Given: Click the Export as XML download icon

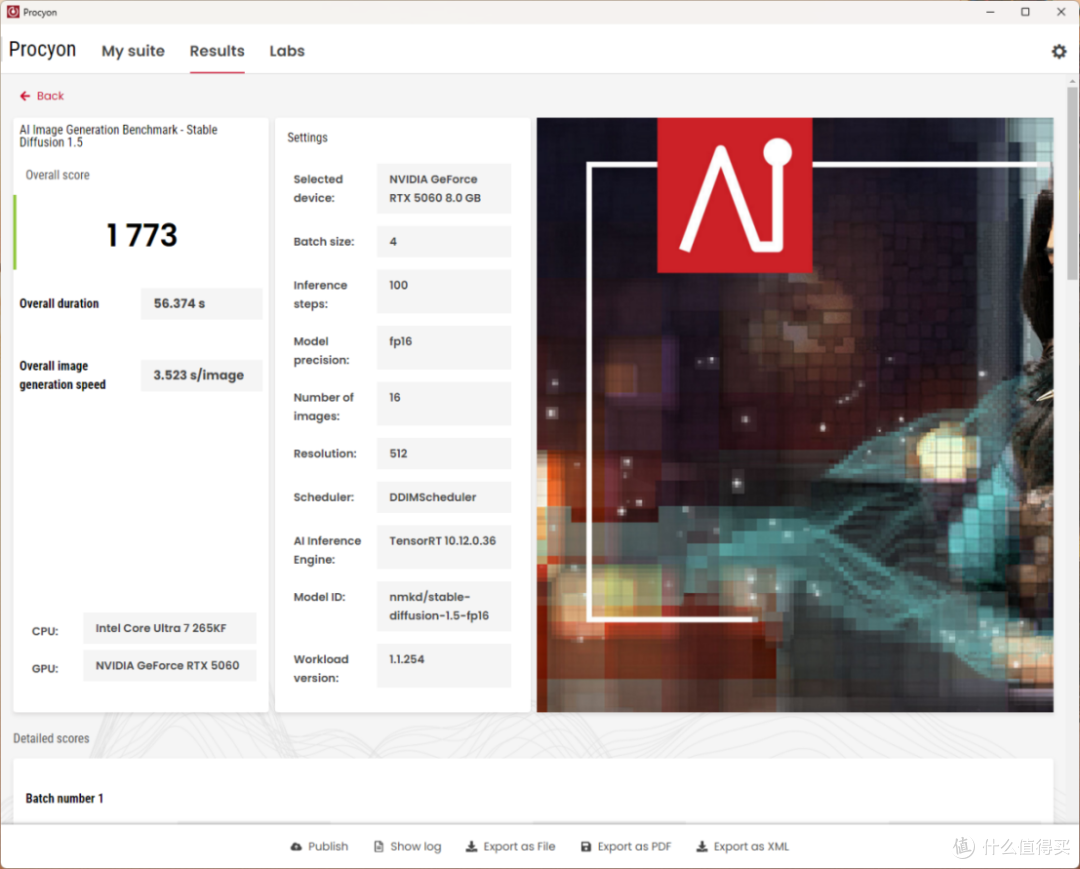Looking at the screenshot, I should pyautogui.click(x=701, y=846).
